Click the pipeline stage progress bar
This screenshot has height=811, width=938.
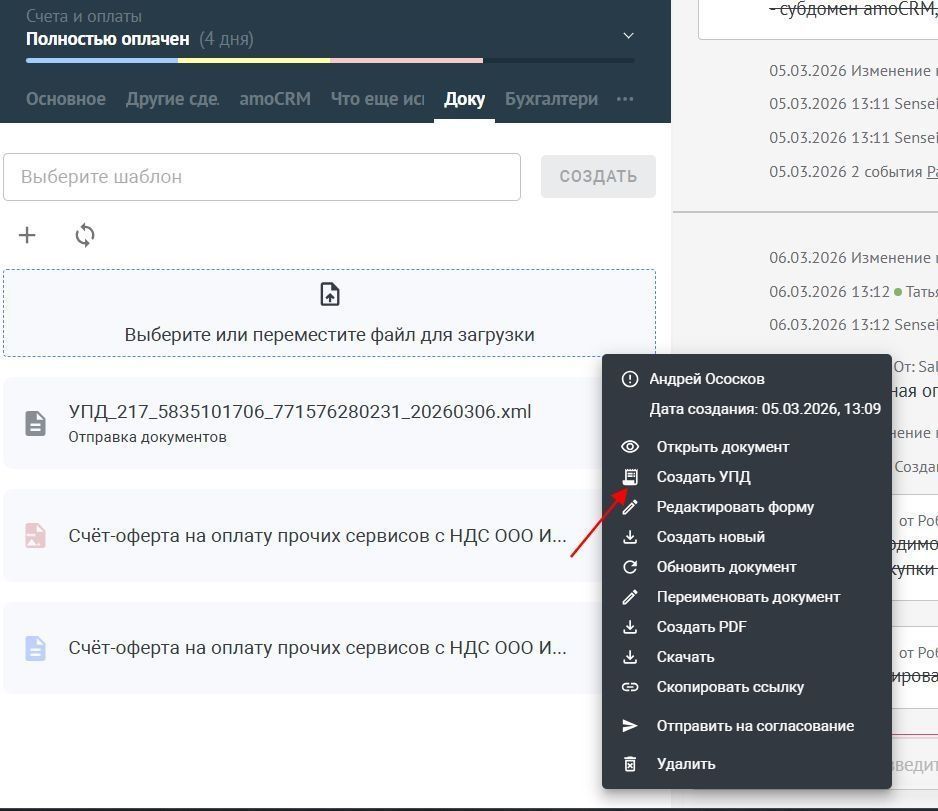coord(330,60)
